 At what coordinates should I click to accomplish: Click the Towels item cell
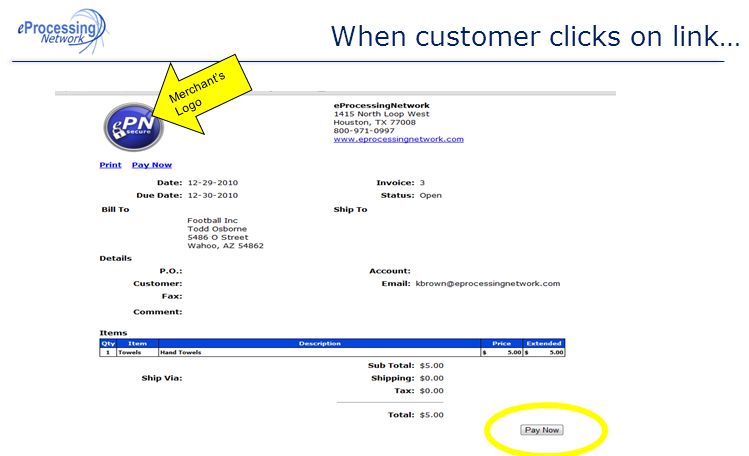tap(137, 352)
